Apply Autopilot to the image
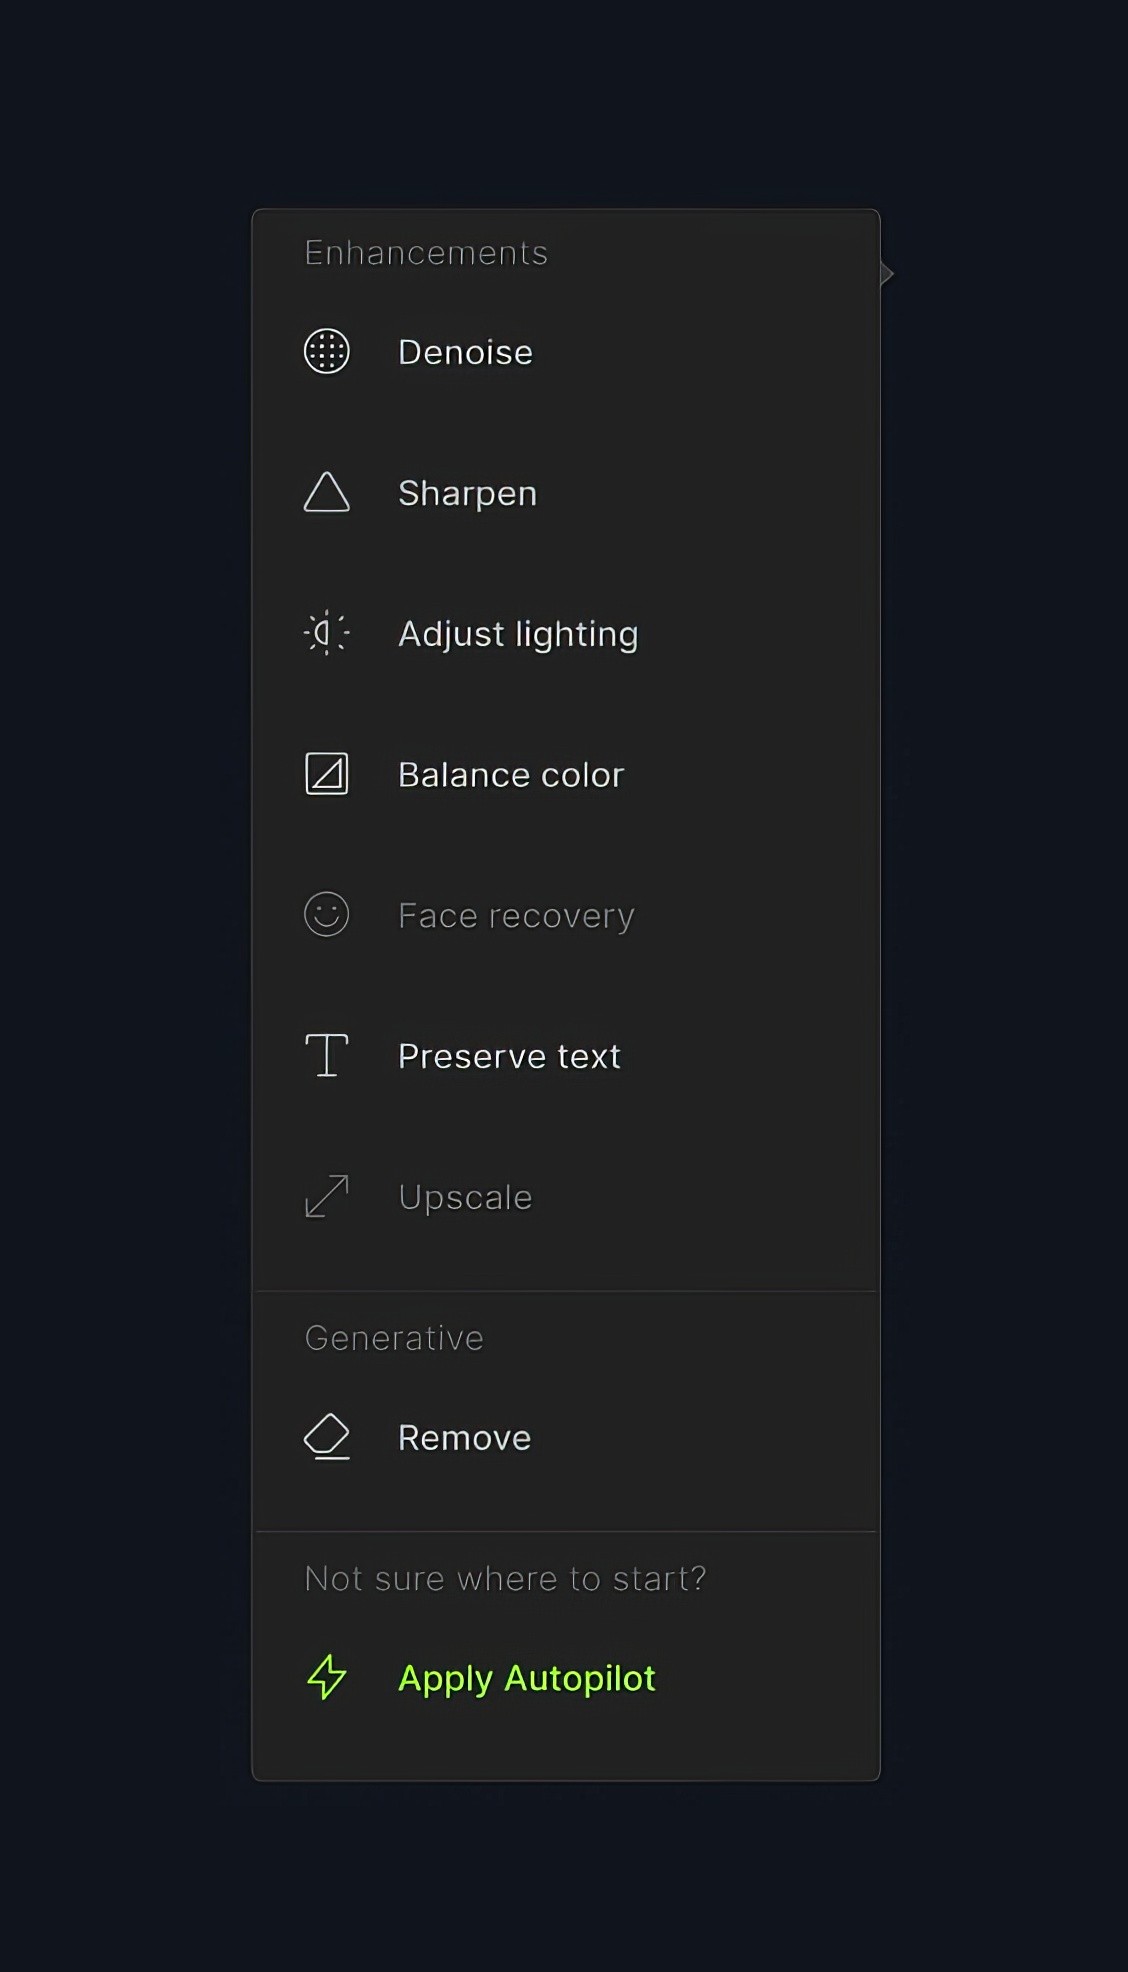 [x=527, y=1678]
